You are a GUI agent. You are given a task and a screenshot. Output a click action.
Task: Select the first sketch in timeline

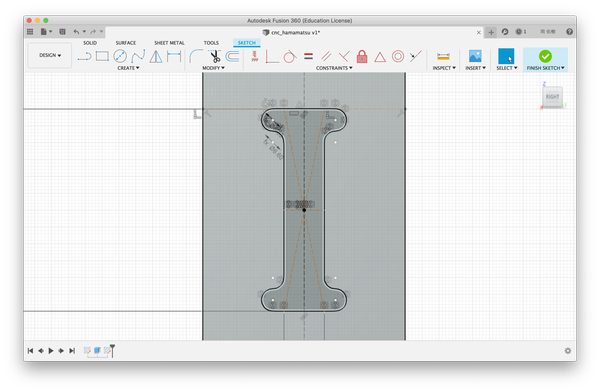[87, 350]
